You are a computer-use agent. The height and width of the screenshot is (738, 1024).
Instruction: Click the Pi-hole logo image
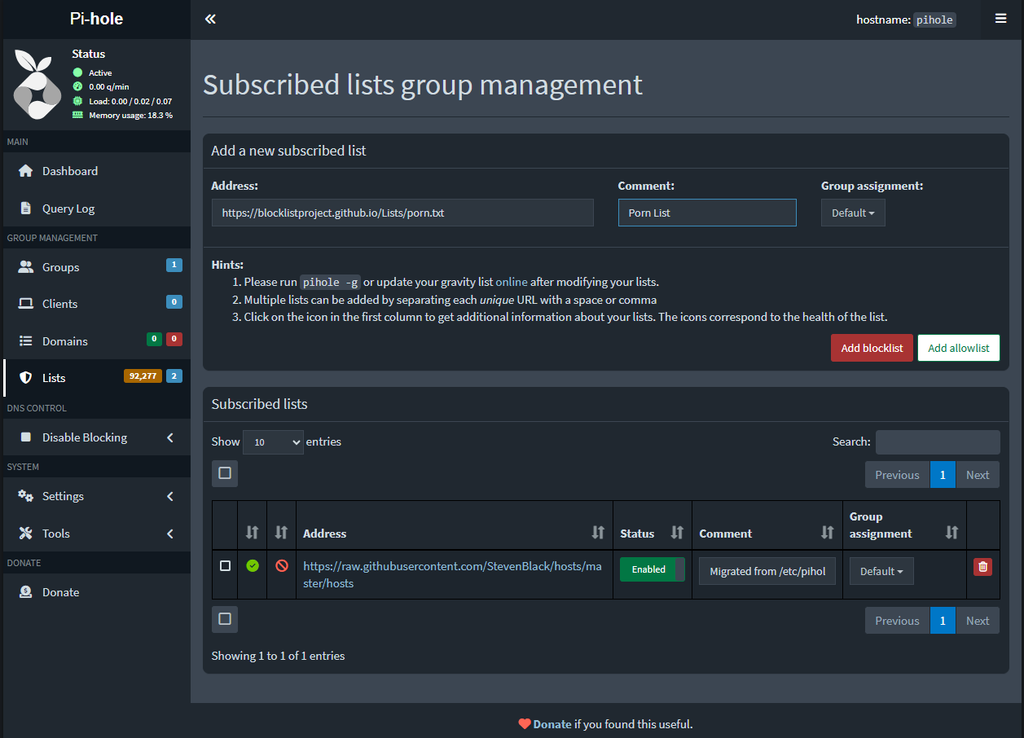37,84
